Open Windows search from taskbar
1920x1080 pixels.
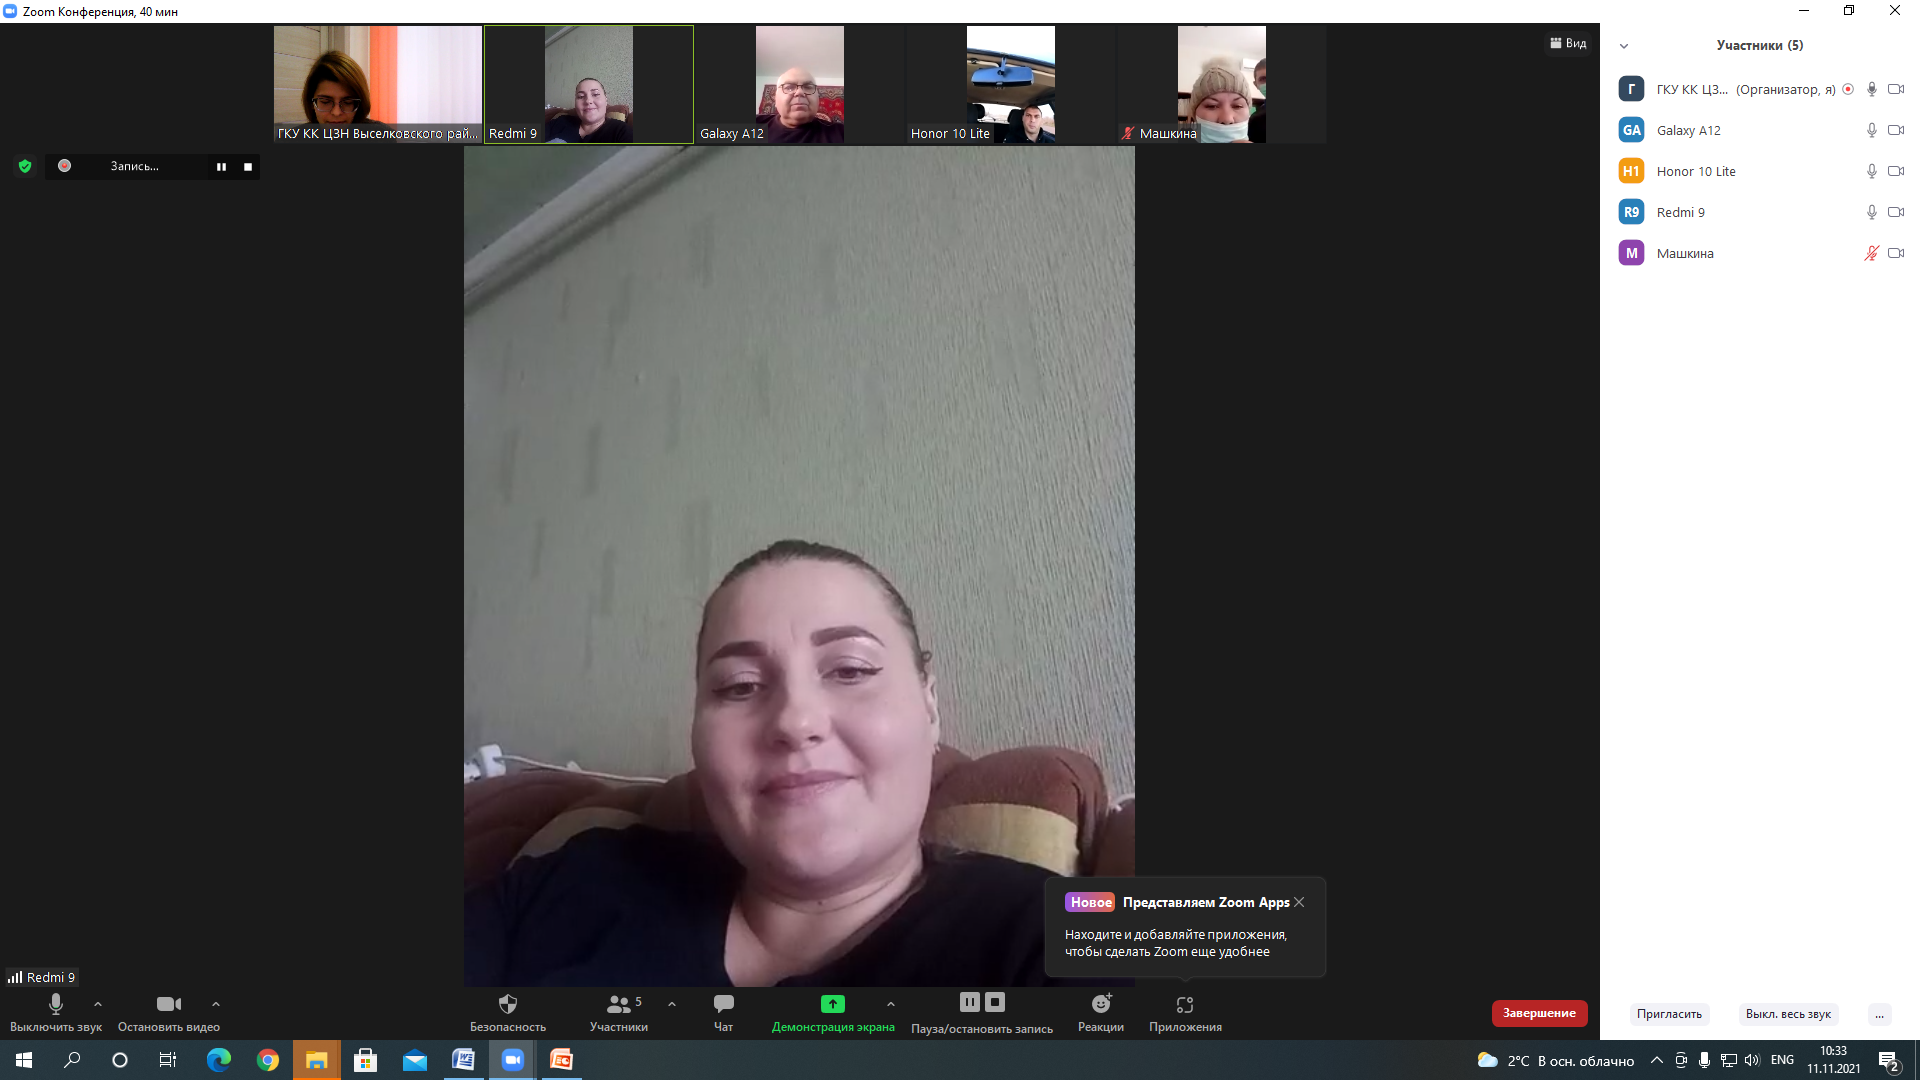[x=72, y=1060]
